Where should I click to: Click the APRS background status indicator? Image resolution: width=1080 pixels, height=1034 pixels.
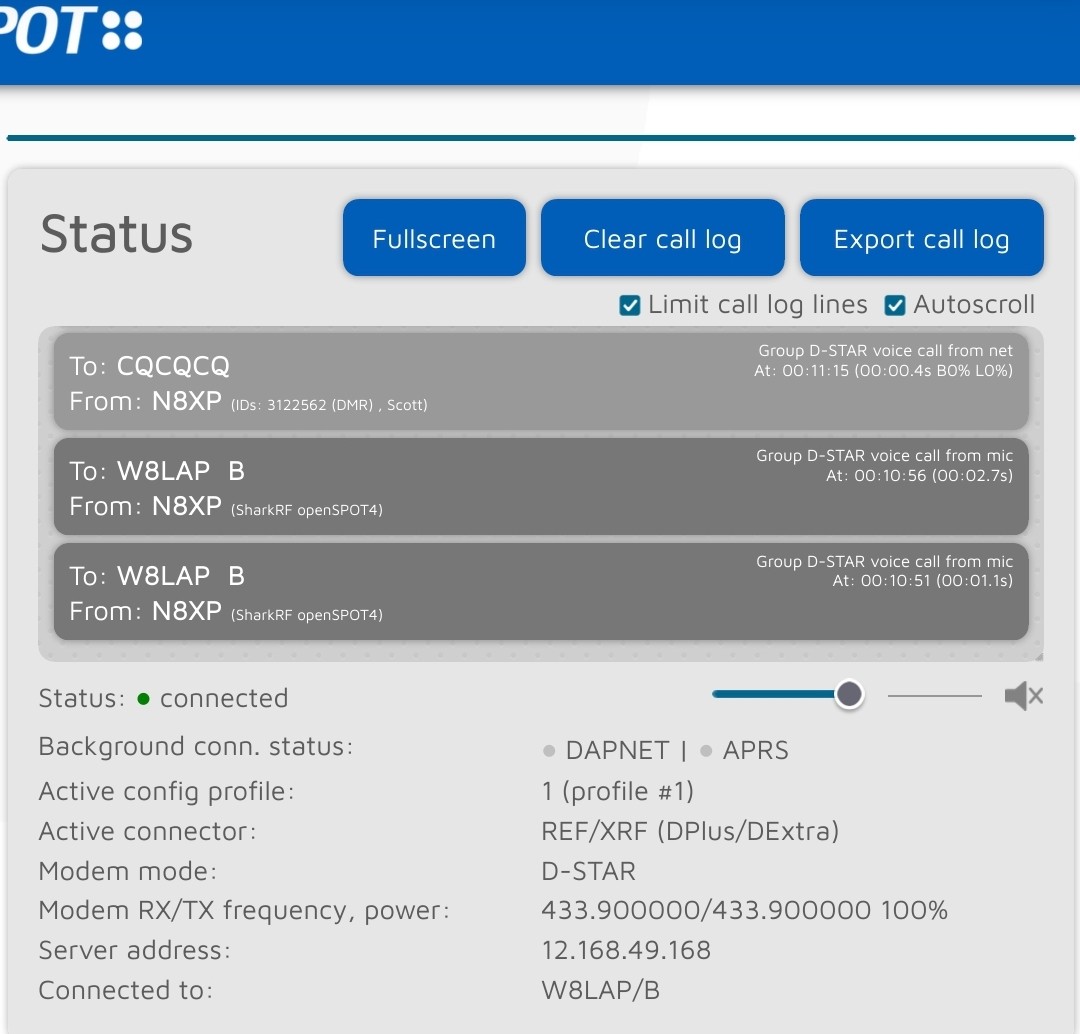(707, 751)
